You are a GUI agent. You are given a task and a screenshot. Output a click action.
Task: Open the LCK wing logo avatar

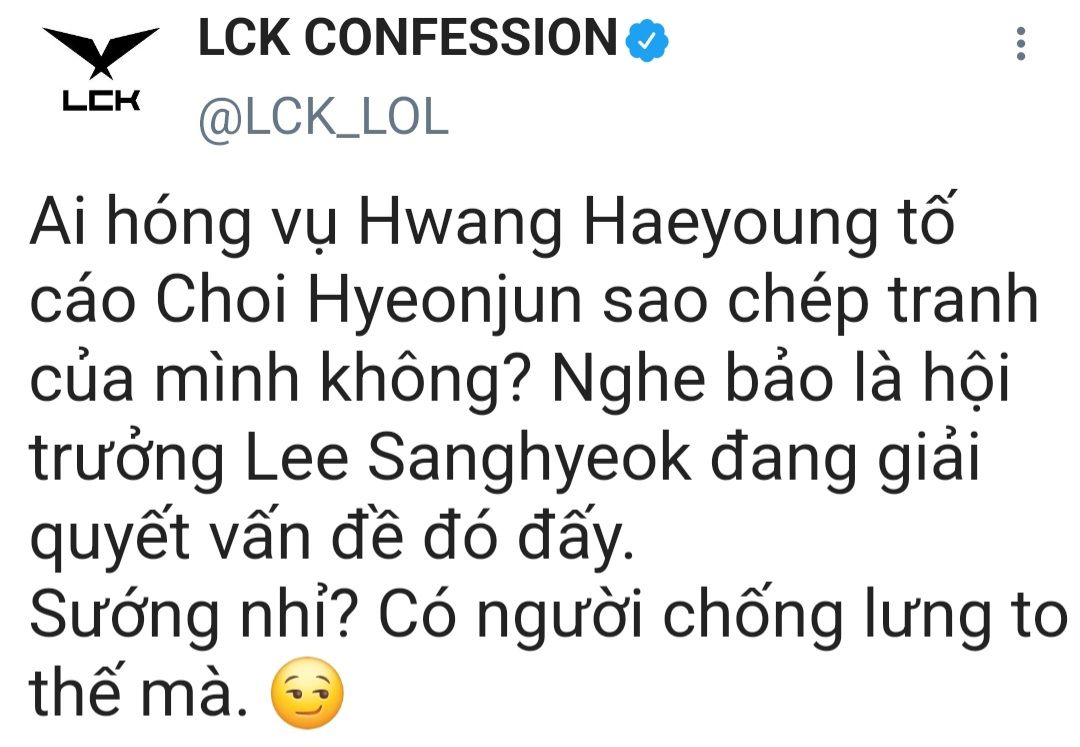101,69
